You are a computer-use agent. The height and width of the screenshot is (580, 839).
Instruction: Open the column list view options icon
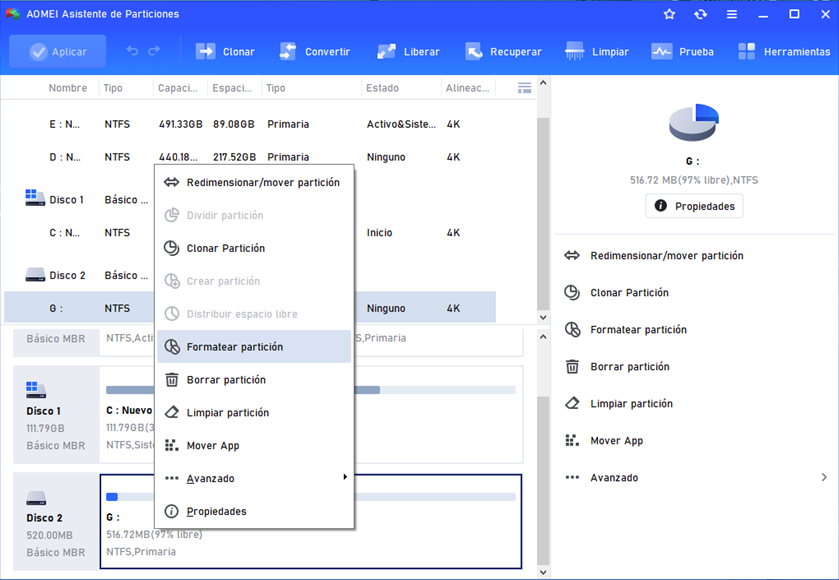pos(524,88)
